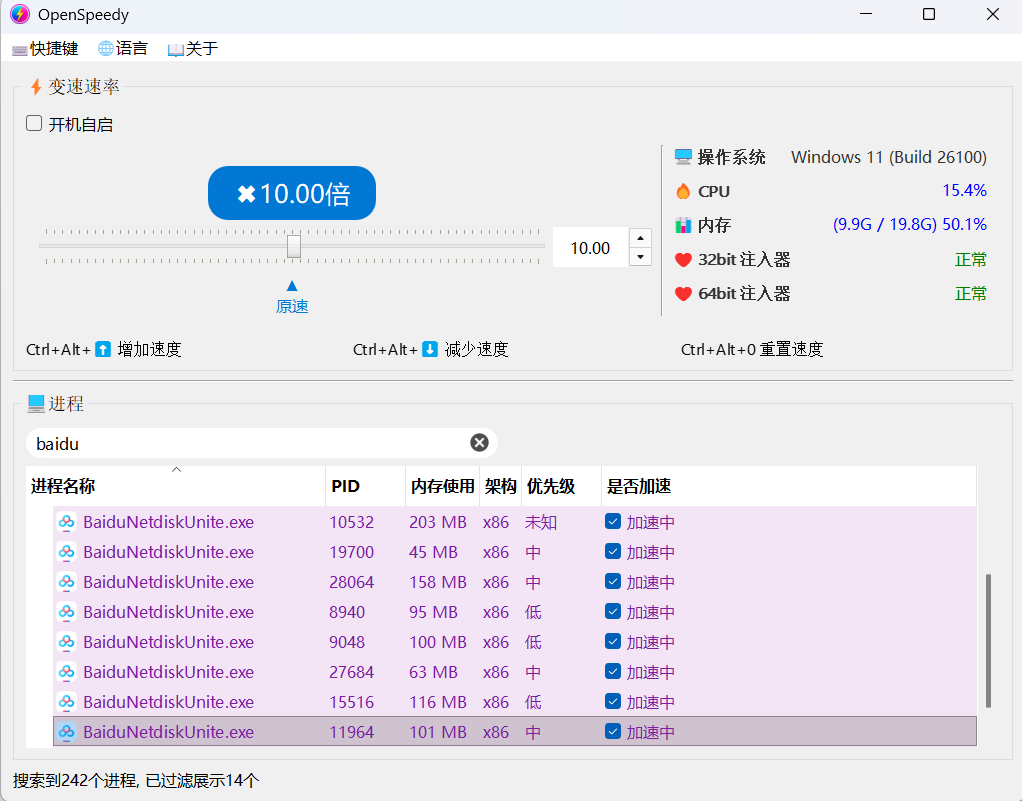The width and height of the screenshot is (1022, 801).
Task: Decrease speed with the spinbox down arrow
Action: [640, 257]
